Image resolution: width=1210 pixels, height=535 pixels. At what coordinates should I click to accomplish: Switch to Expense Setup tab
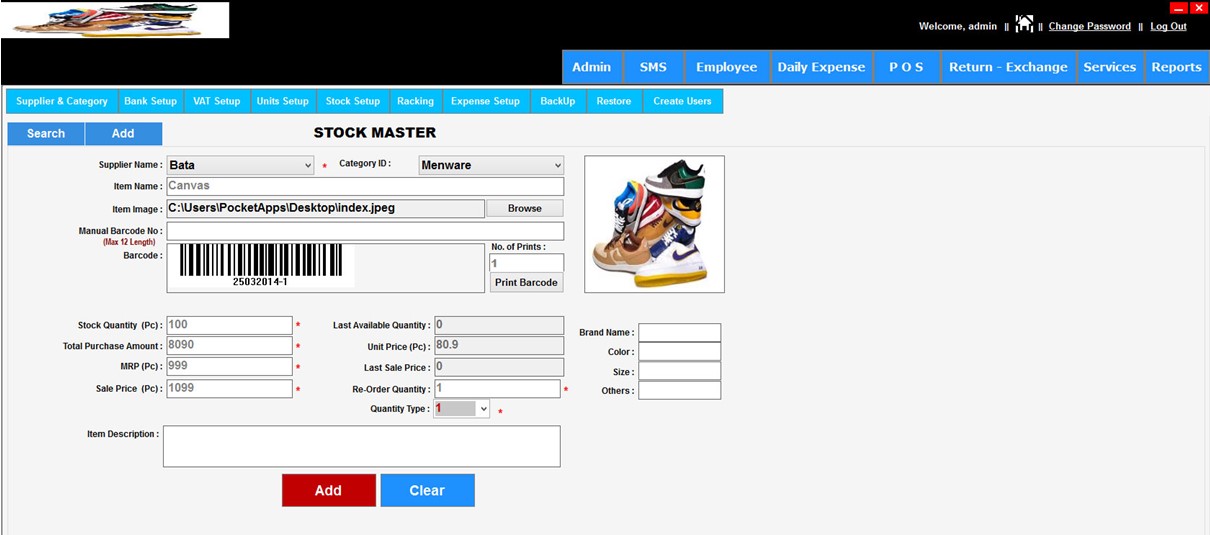(x=485, y=101)
